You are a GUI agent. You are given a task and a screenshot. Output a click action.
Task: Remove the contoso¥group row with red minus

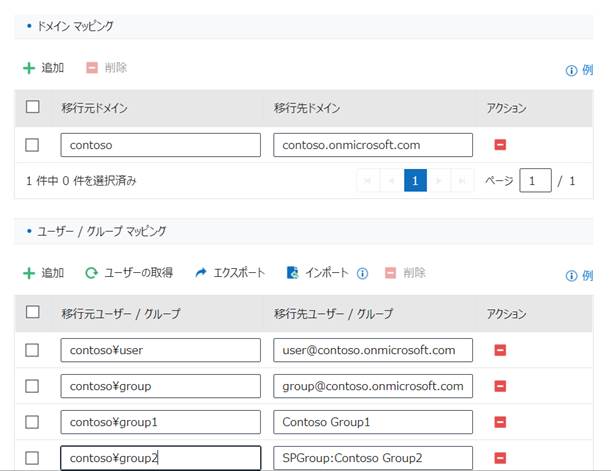500,386
